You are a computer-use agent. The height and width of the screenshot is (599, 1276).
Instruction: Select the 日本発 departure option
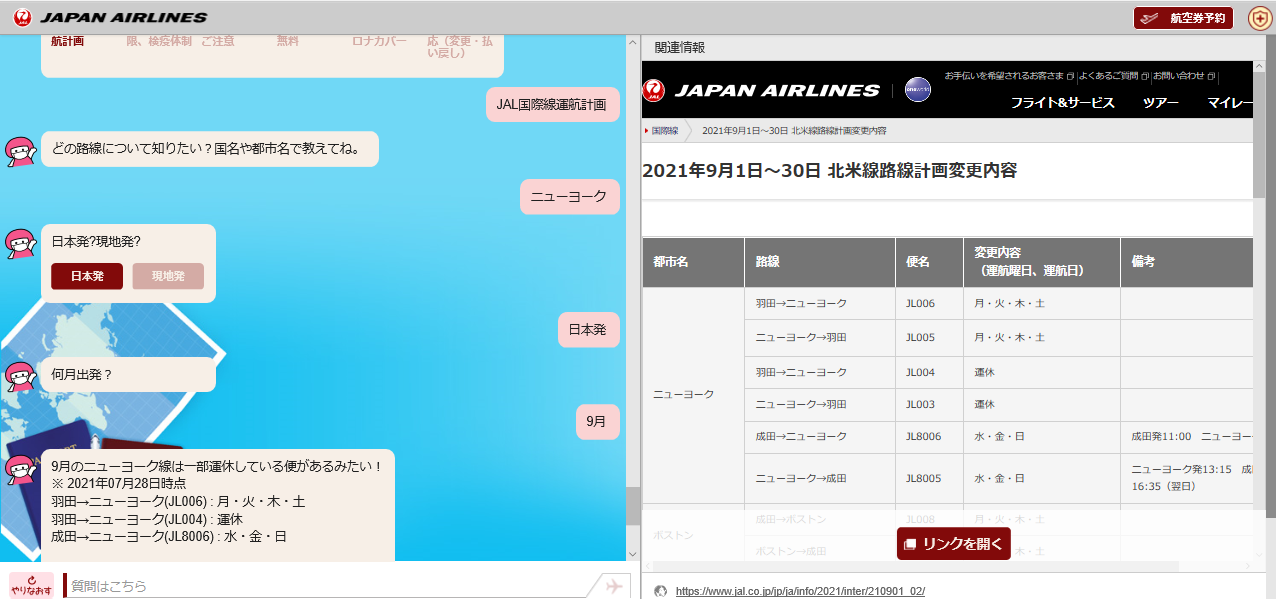[x=87, y=276]
